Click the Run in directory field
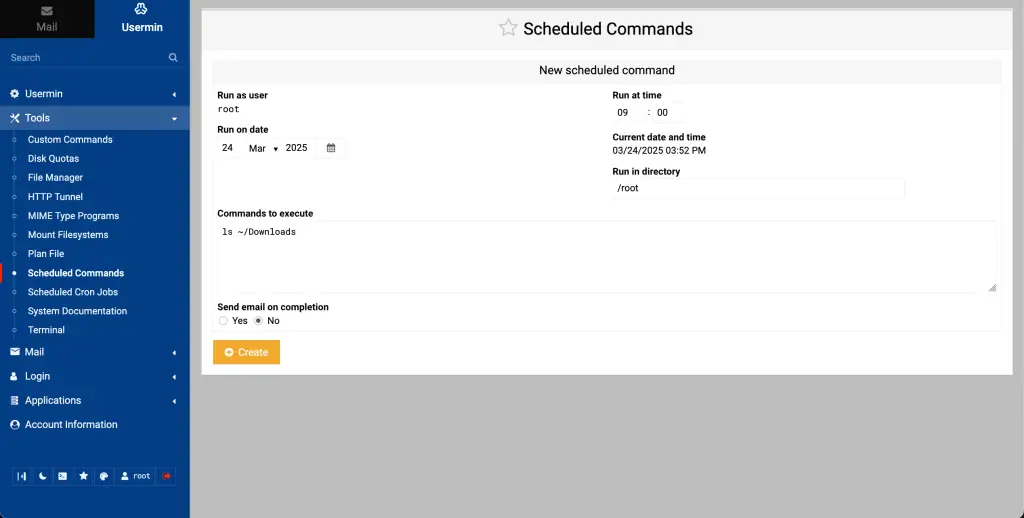 tap(758, 188)
